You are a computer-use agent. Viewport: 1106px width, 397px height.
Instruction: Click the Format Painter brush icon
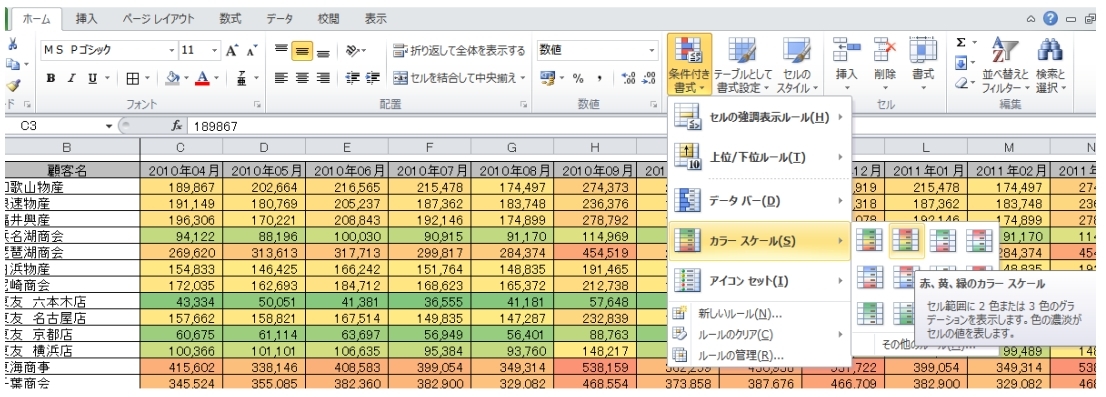(13, 85)
